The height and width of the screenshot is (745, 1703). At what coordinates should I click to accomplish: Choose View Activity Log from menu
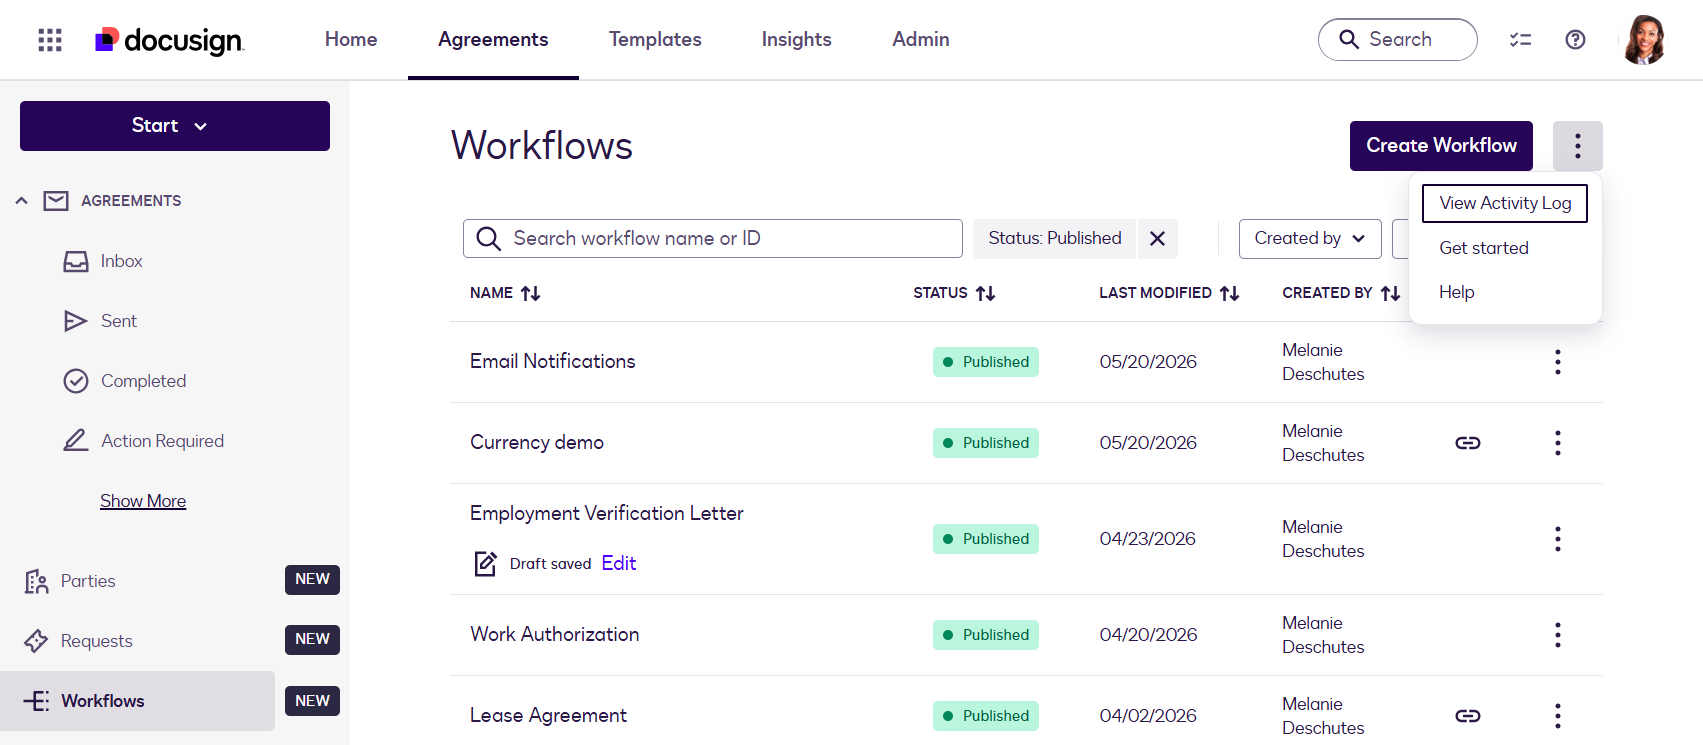tap(1505, 203)
